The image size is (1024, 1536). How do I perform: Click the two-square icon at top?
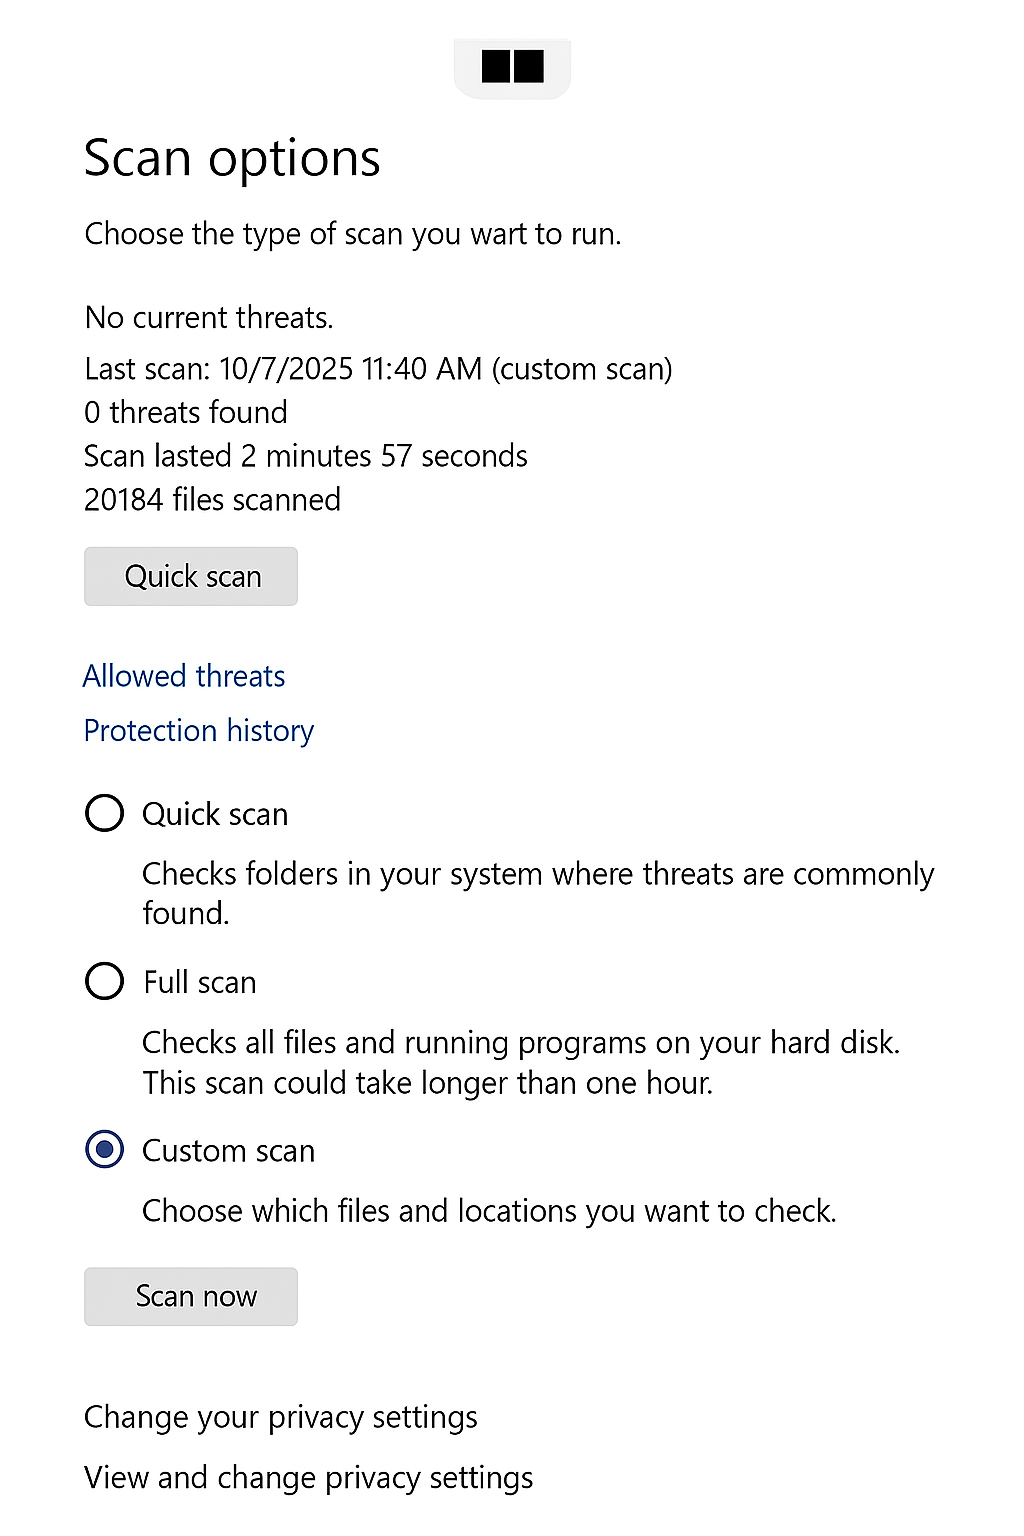(512, 67)
